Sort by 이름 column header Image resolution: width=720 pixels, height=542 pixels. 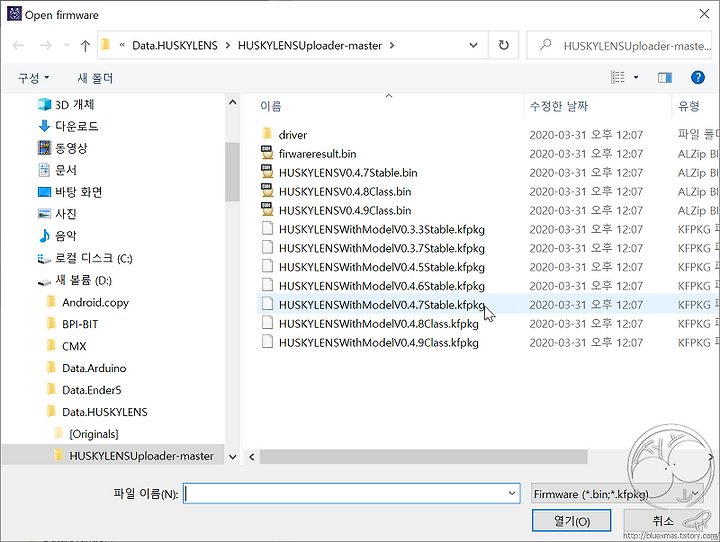271,106
